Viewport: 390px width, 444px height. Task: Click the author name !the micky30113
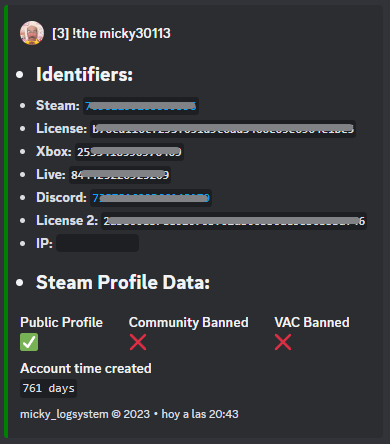tap(111, 33)
